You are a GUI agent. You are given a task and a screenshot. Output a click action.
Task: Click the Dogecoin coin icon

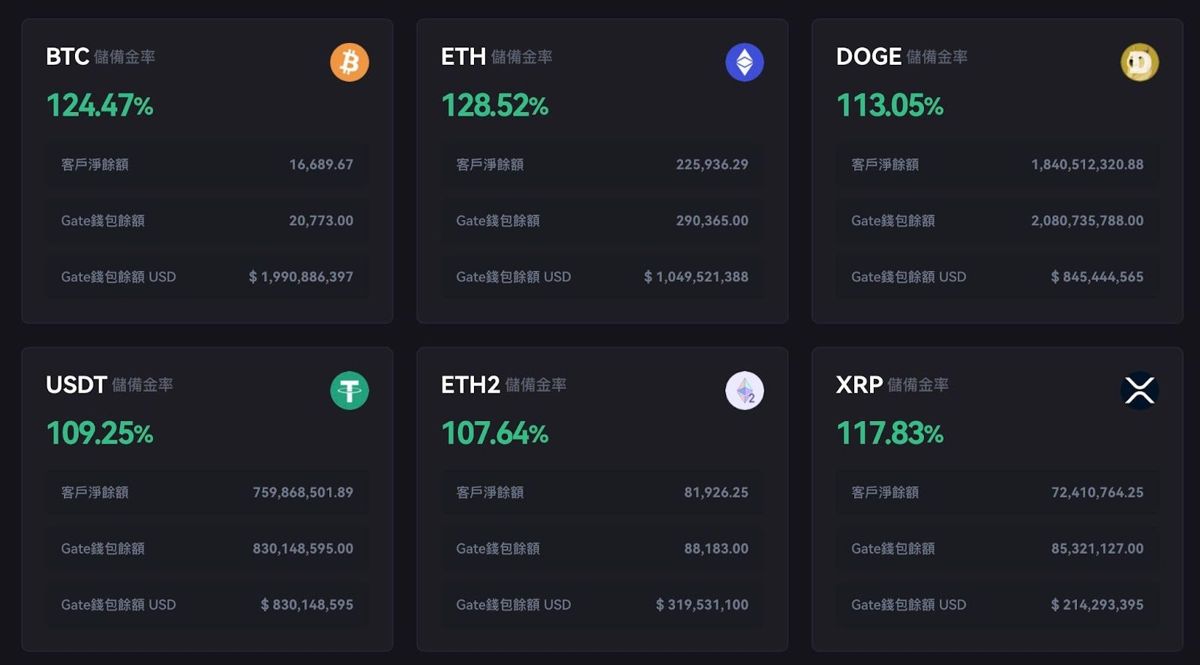tap(1140, 63)
